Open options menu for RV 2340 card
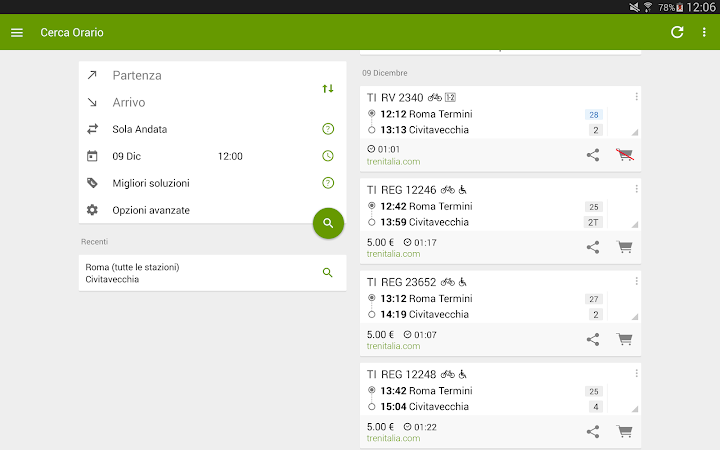The width and height of the screenshot is (720, 450). tap(636, 96)
